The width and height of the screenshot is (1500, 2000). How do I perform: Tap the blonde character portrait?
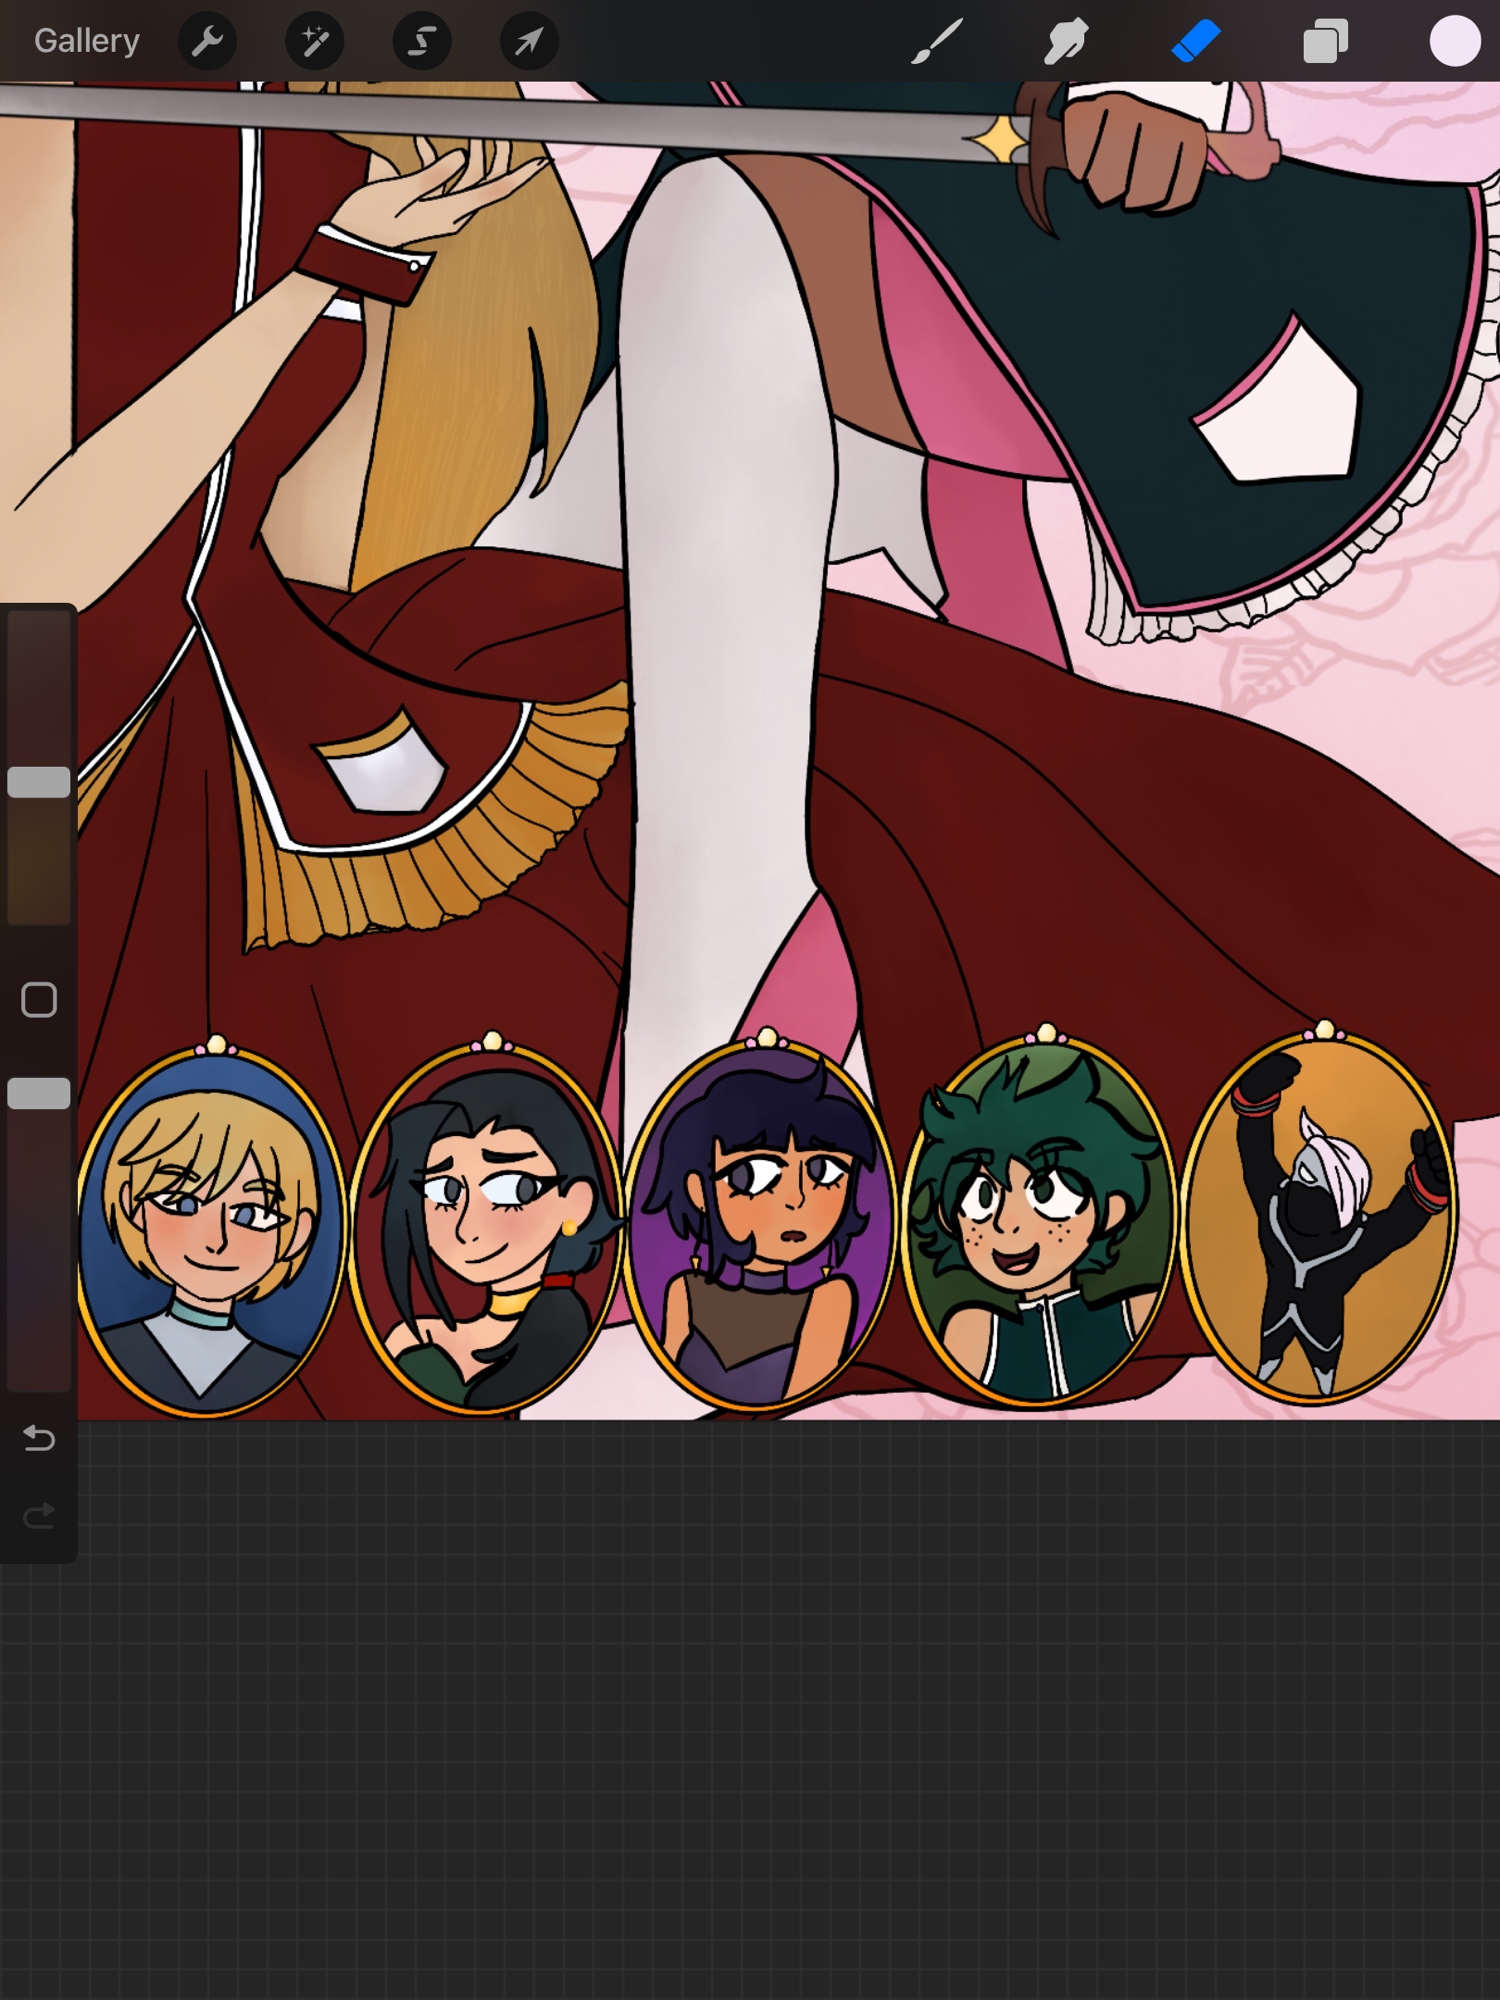(211, 1232)
